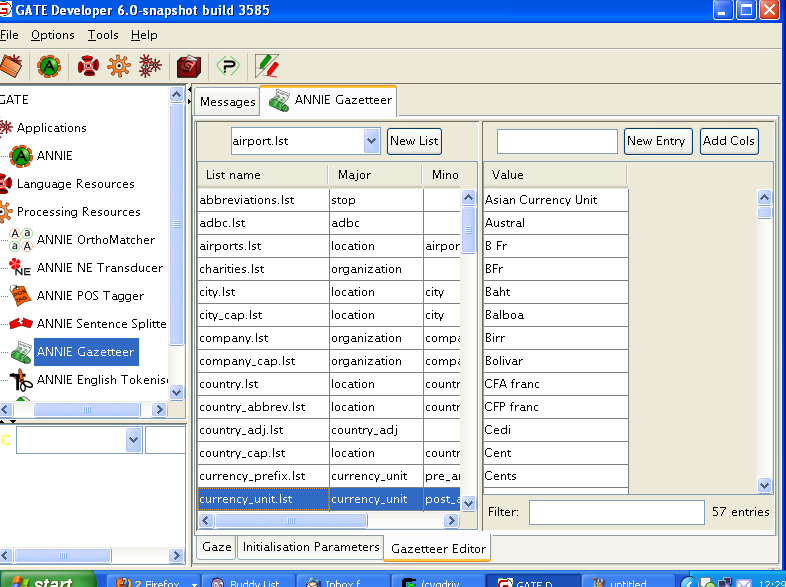The width and height of the screenshot is (786, 587).
Task: Click the Filter text field
Action: (617, 512)
